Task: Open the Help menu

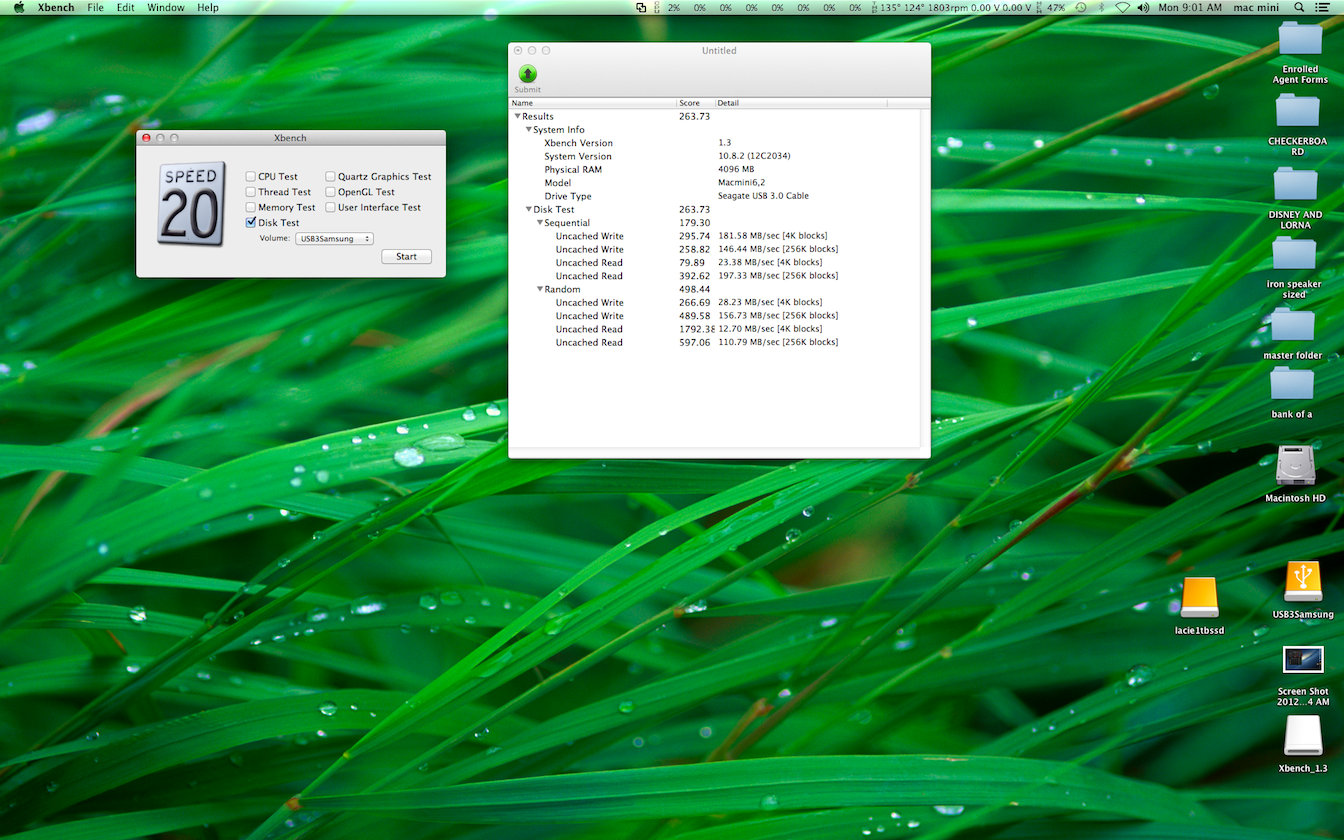Action: (208, 7)
